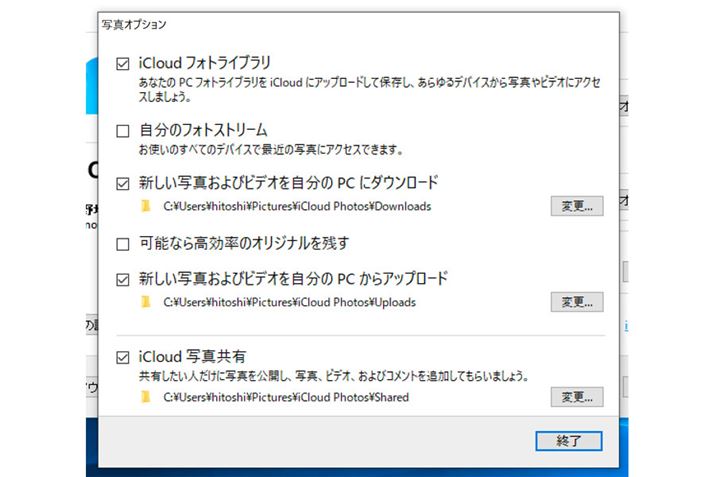
Task: Click the iCloud フォトライブラリ label
Action: pos(206,64)
